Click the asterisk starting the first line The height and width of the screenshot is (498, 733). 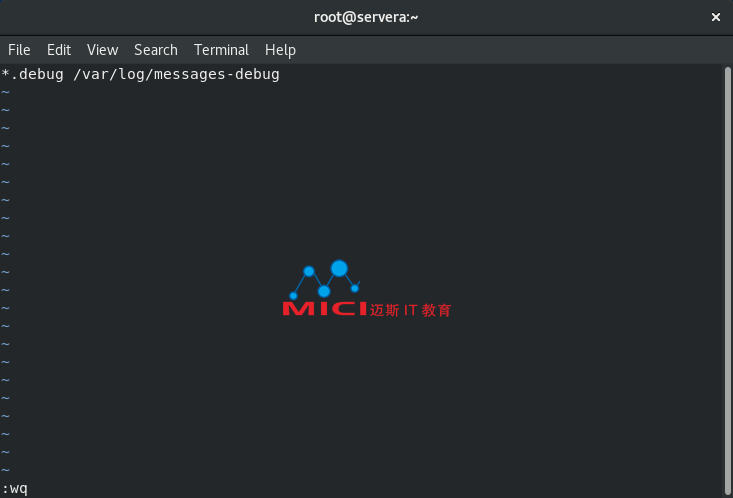tap(6, 73)
